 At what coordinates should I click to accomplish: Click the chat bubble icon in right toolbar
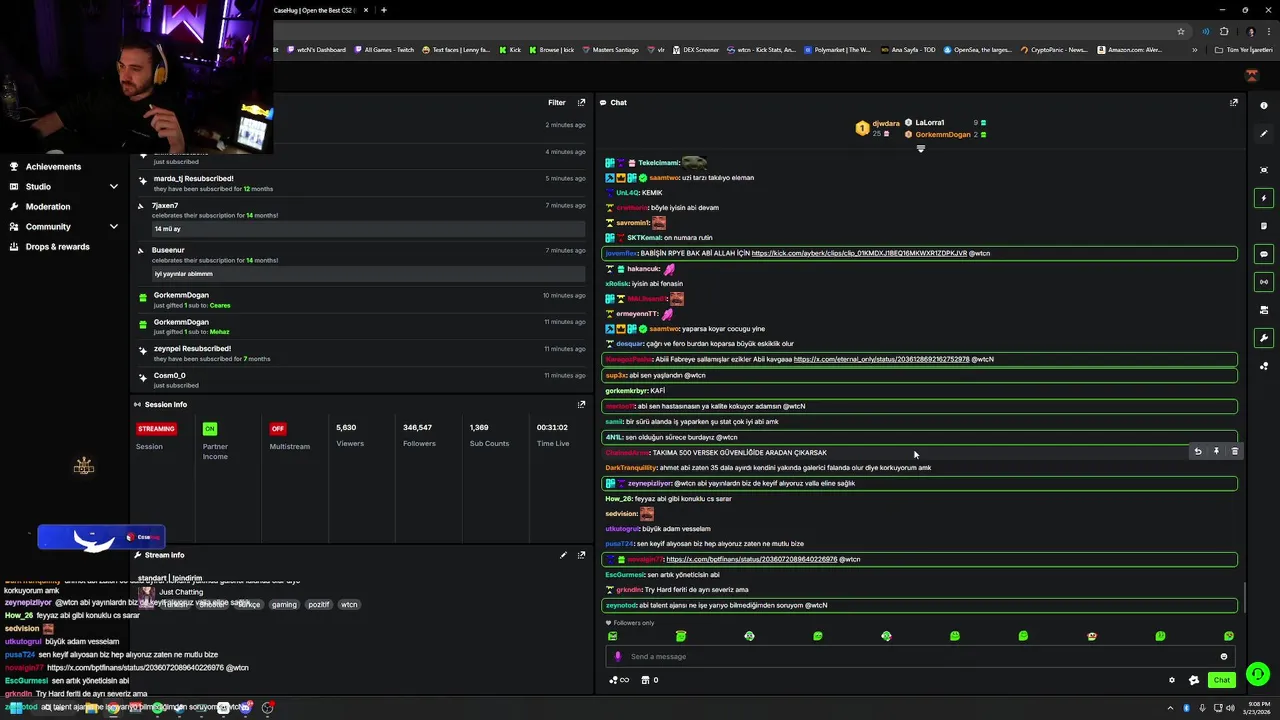[x=1264, y=254]
